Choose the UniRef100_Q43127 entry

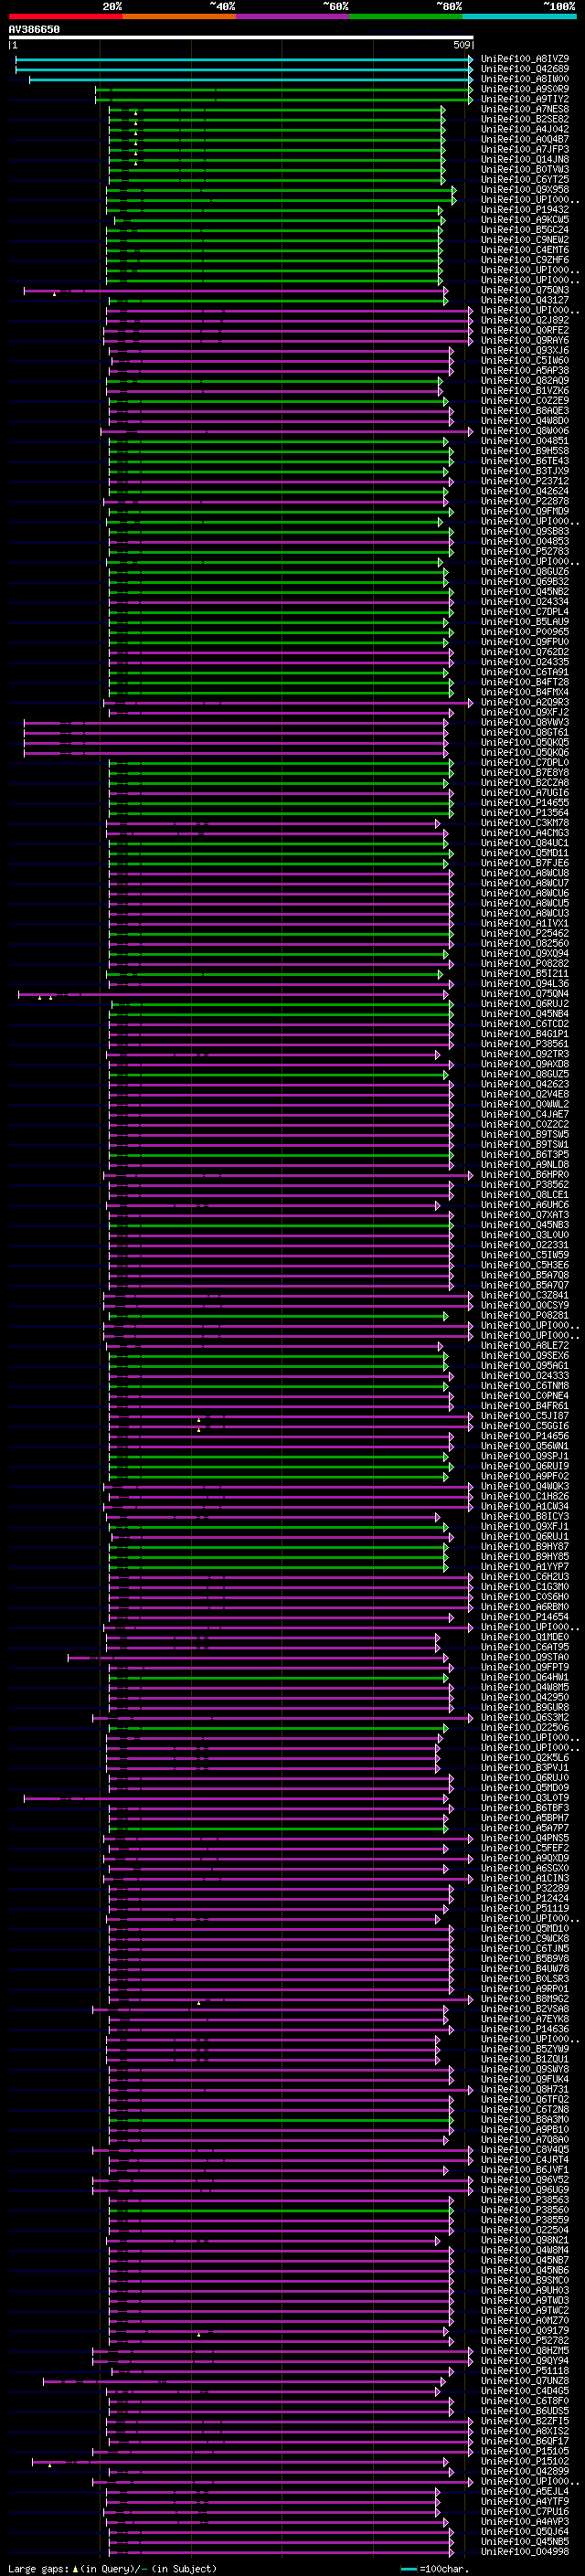pos(525,300)
